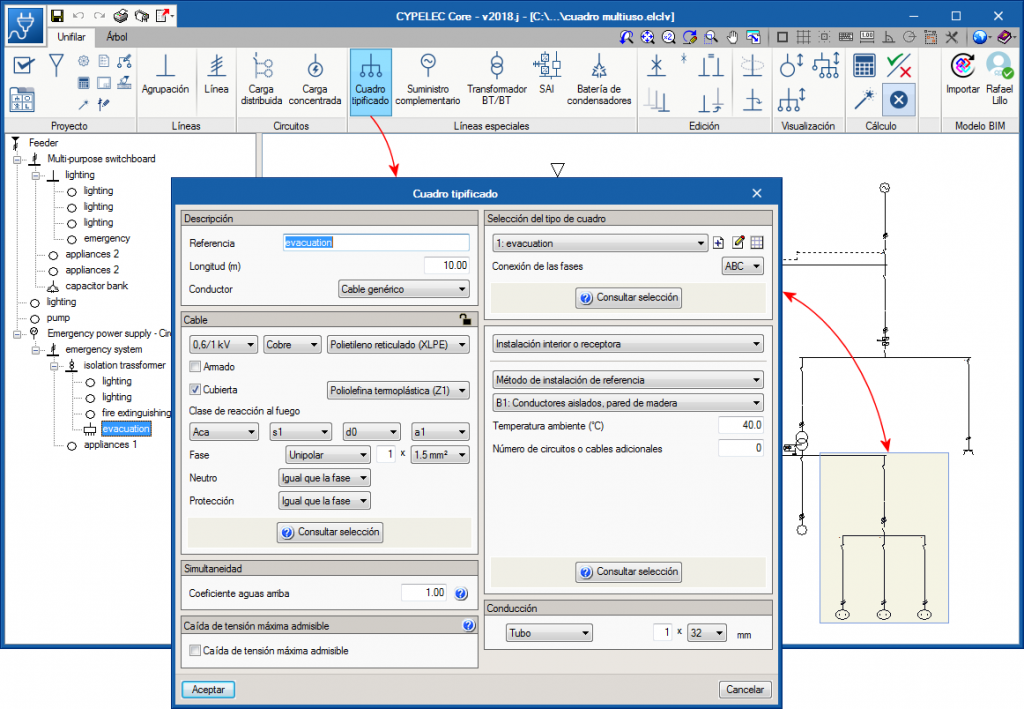
Task: Click the Cancelar button
Action: tap(745, 689)
